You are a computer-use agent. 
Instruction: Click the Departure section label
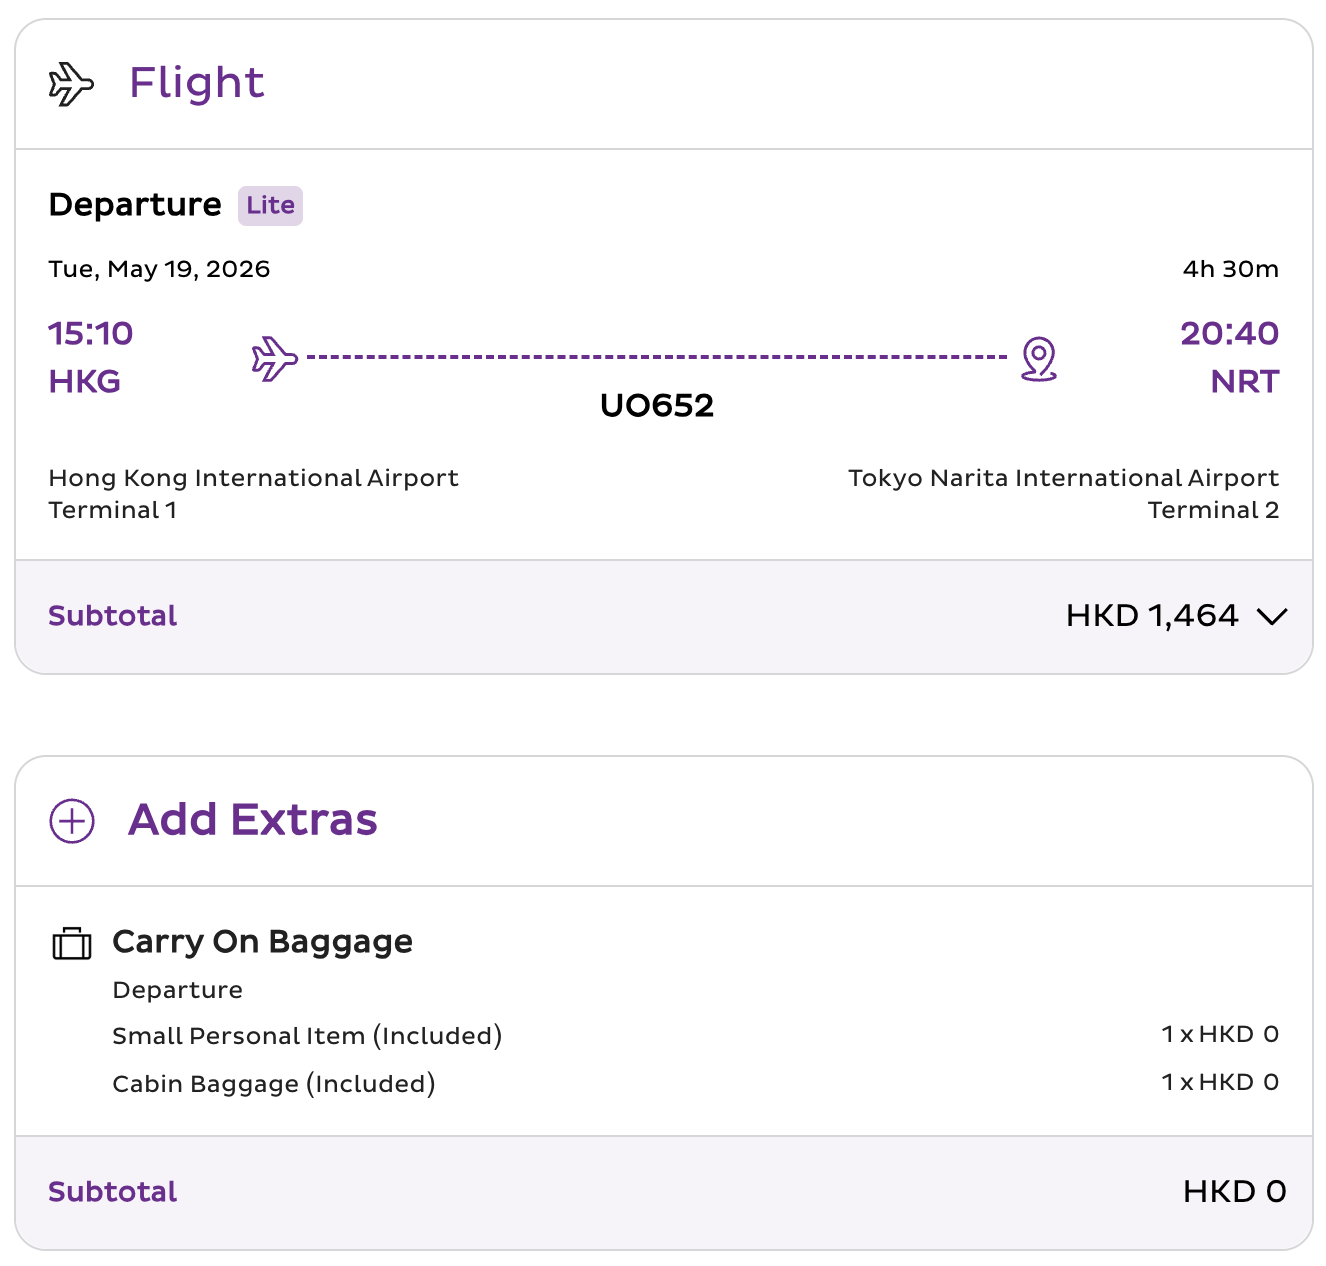click(x=135, y=205)
